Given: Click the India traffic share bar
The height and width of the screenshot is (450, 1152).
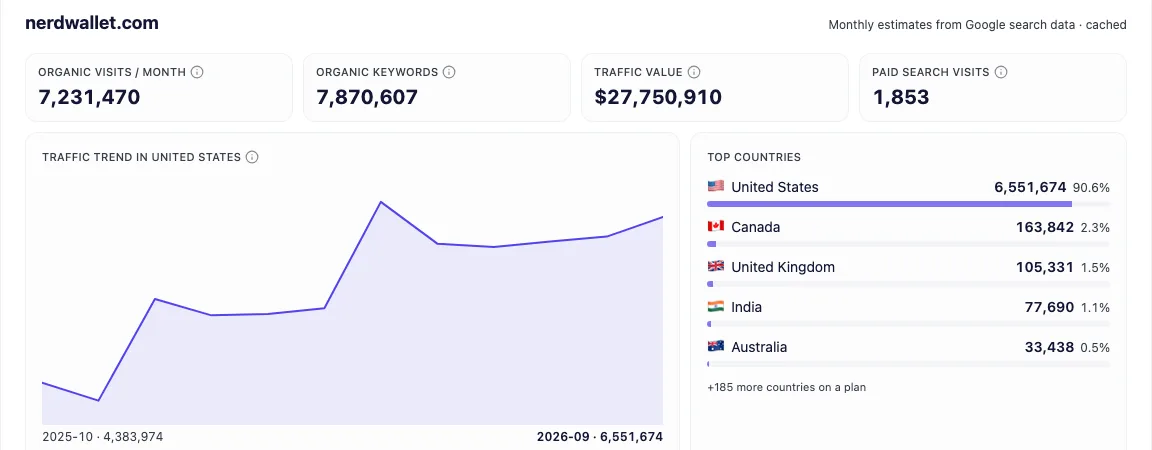Looking at the screenshot, I should 908,324.
